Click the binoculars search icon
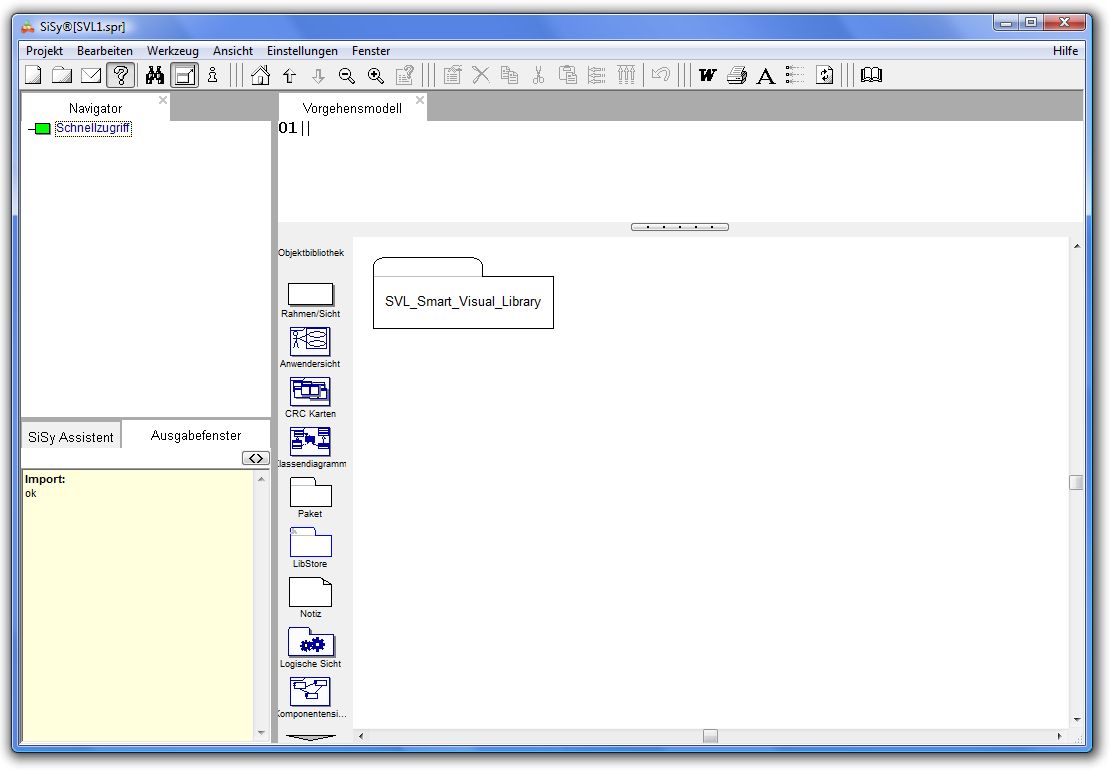The width and height of the screenshot is (1110, 770). [x=155, y=75]
